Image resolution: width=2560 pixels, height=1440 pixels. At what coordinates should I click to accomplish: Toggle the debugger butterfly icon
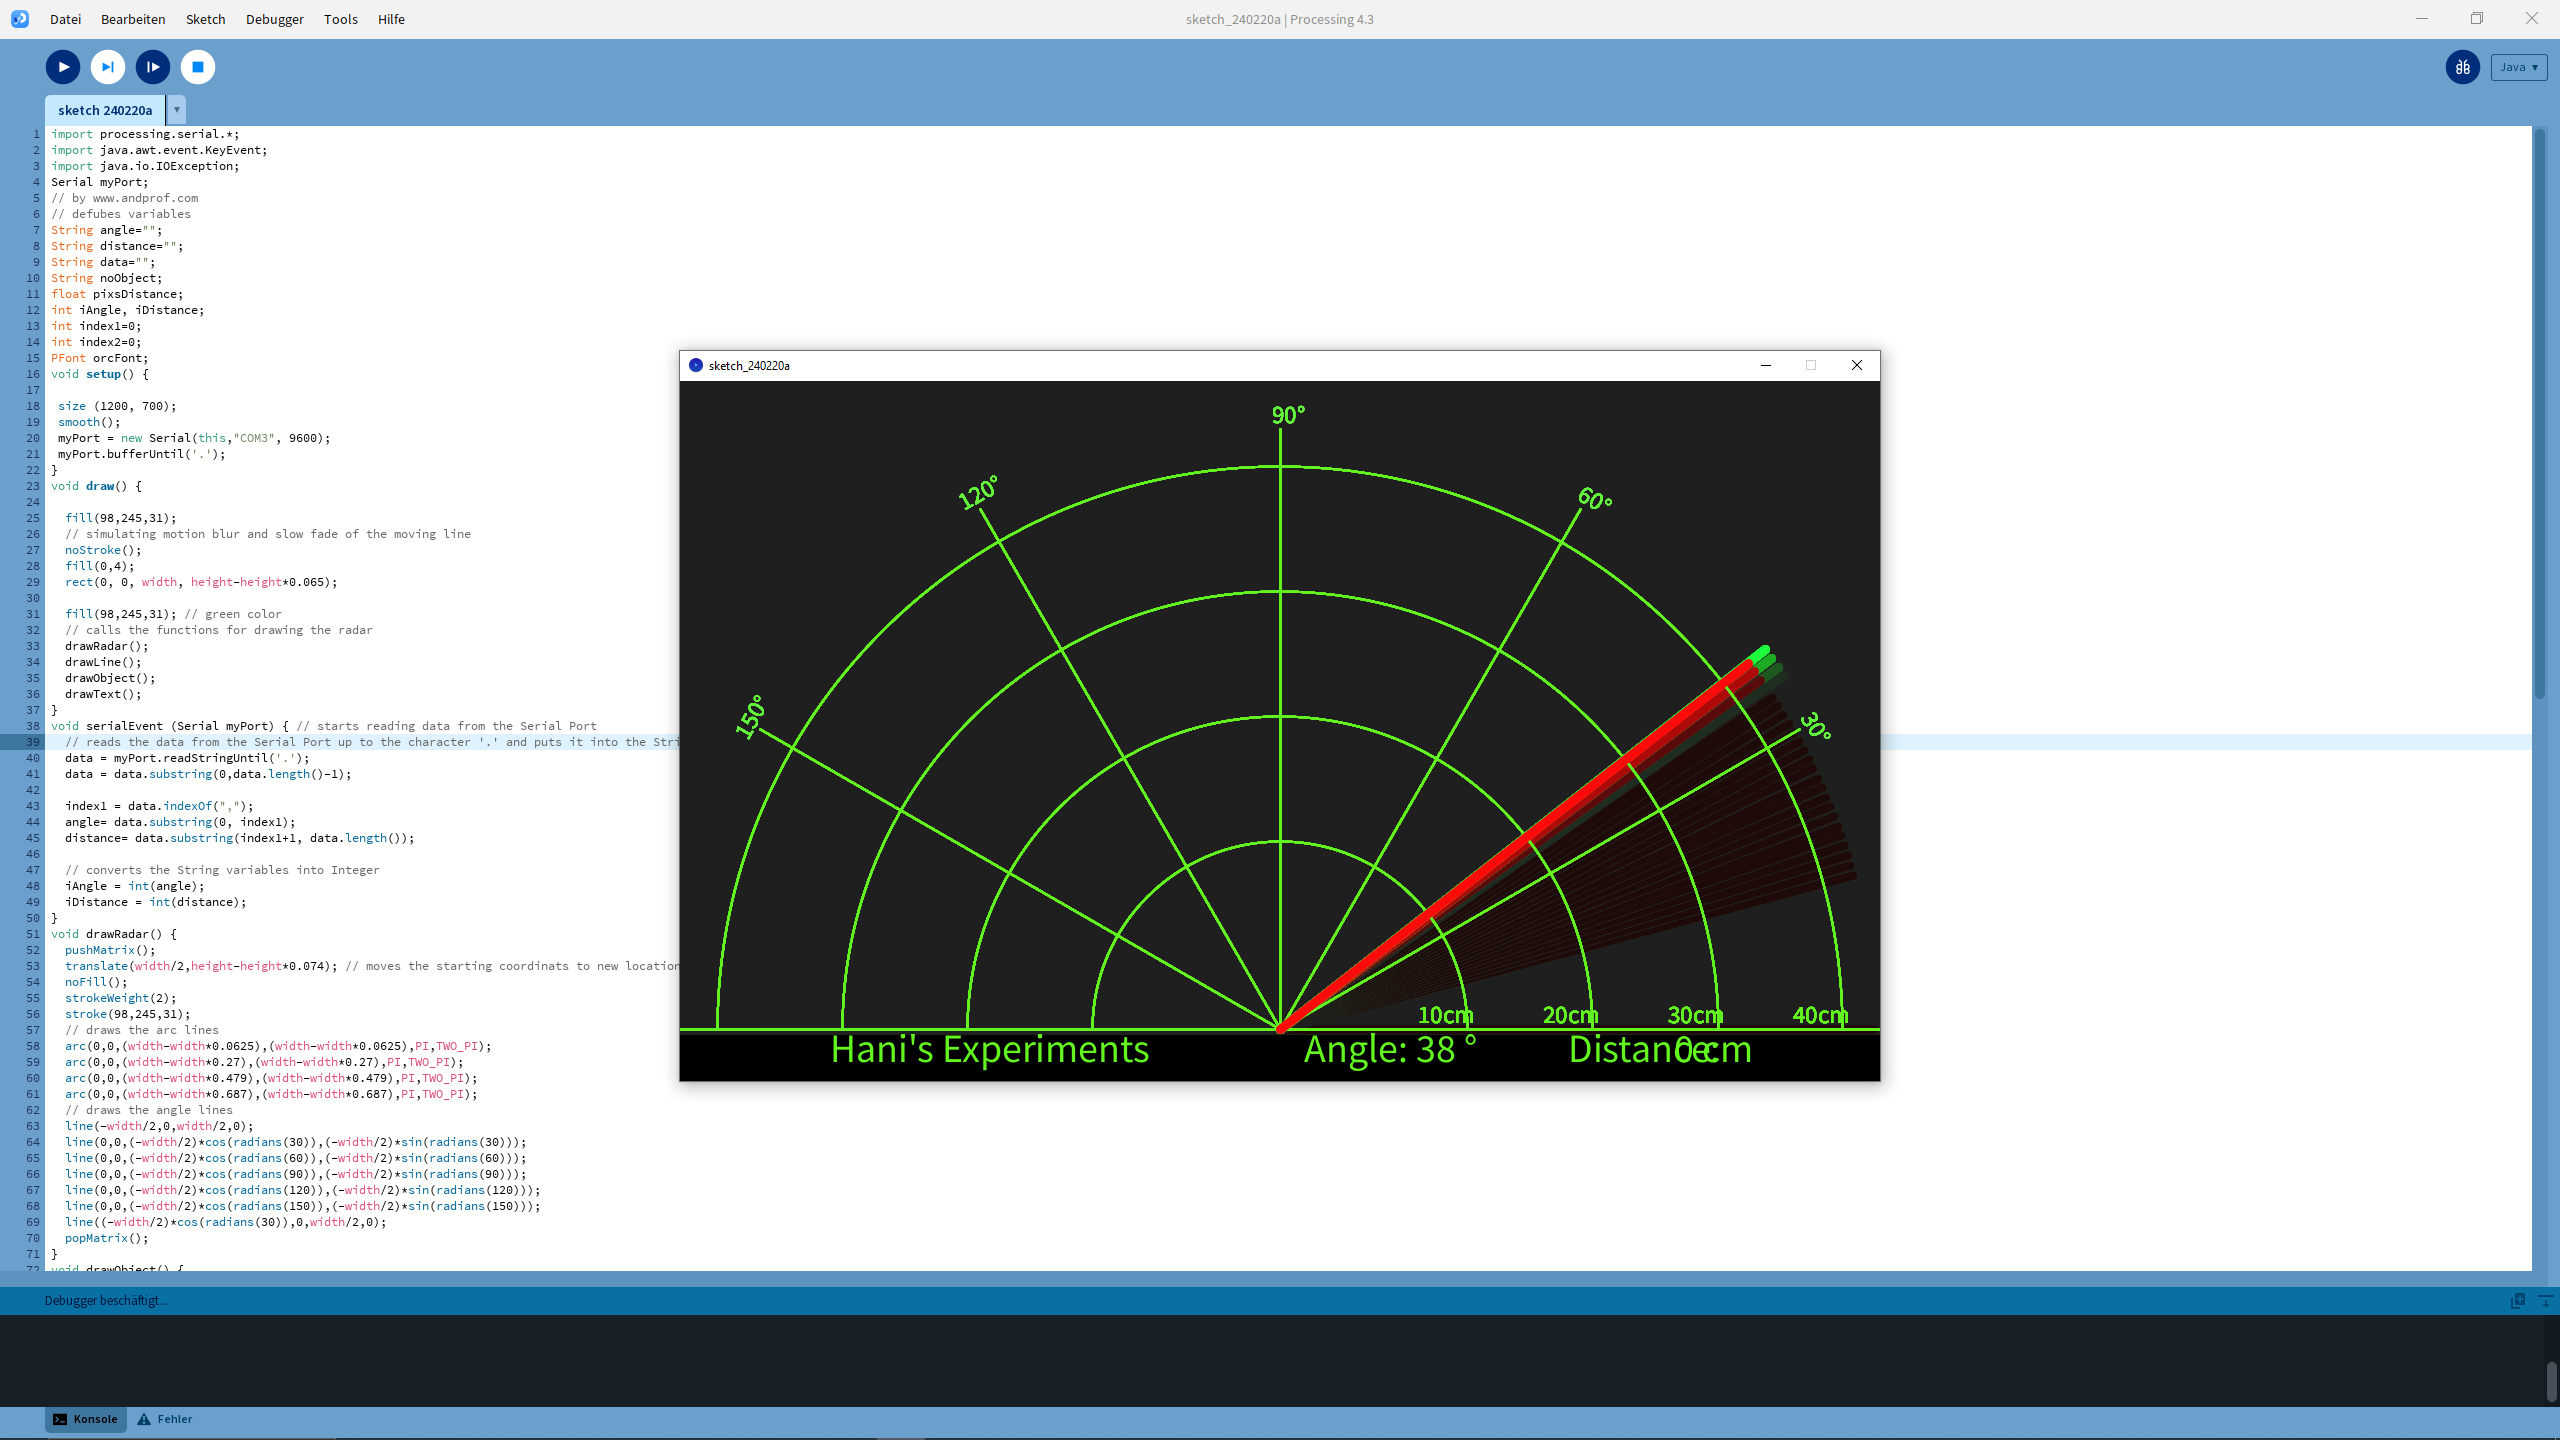tap(2462, 67)
